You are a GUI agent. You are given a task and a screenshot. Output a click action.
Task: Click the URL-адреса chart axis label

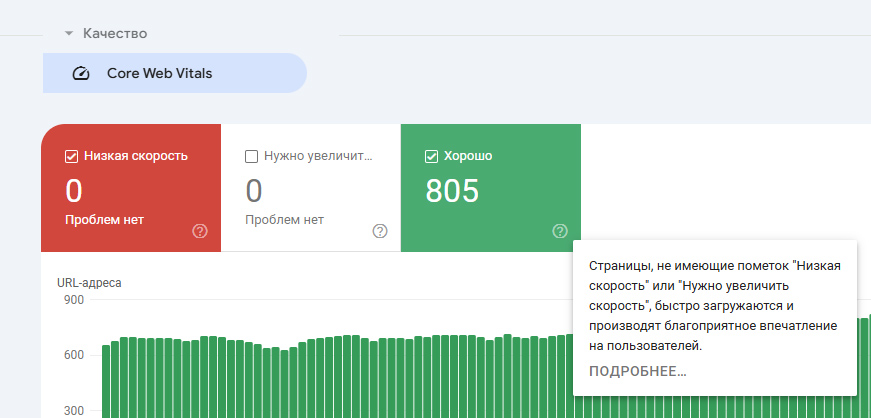click(89, 283)
